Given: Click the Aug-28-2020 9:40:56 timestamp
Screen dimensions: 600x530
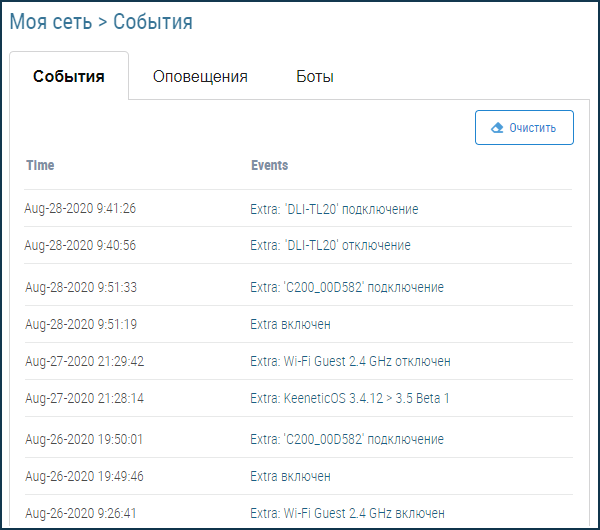Looking at the screenshot, I should 80,245.
